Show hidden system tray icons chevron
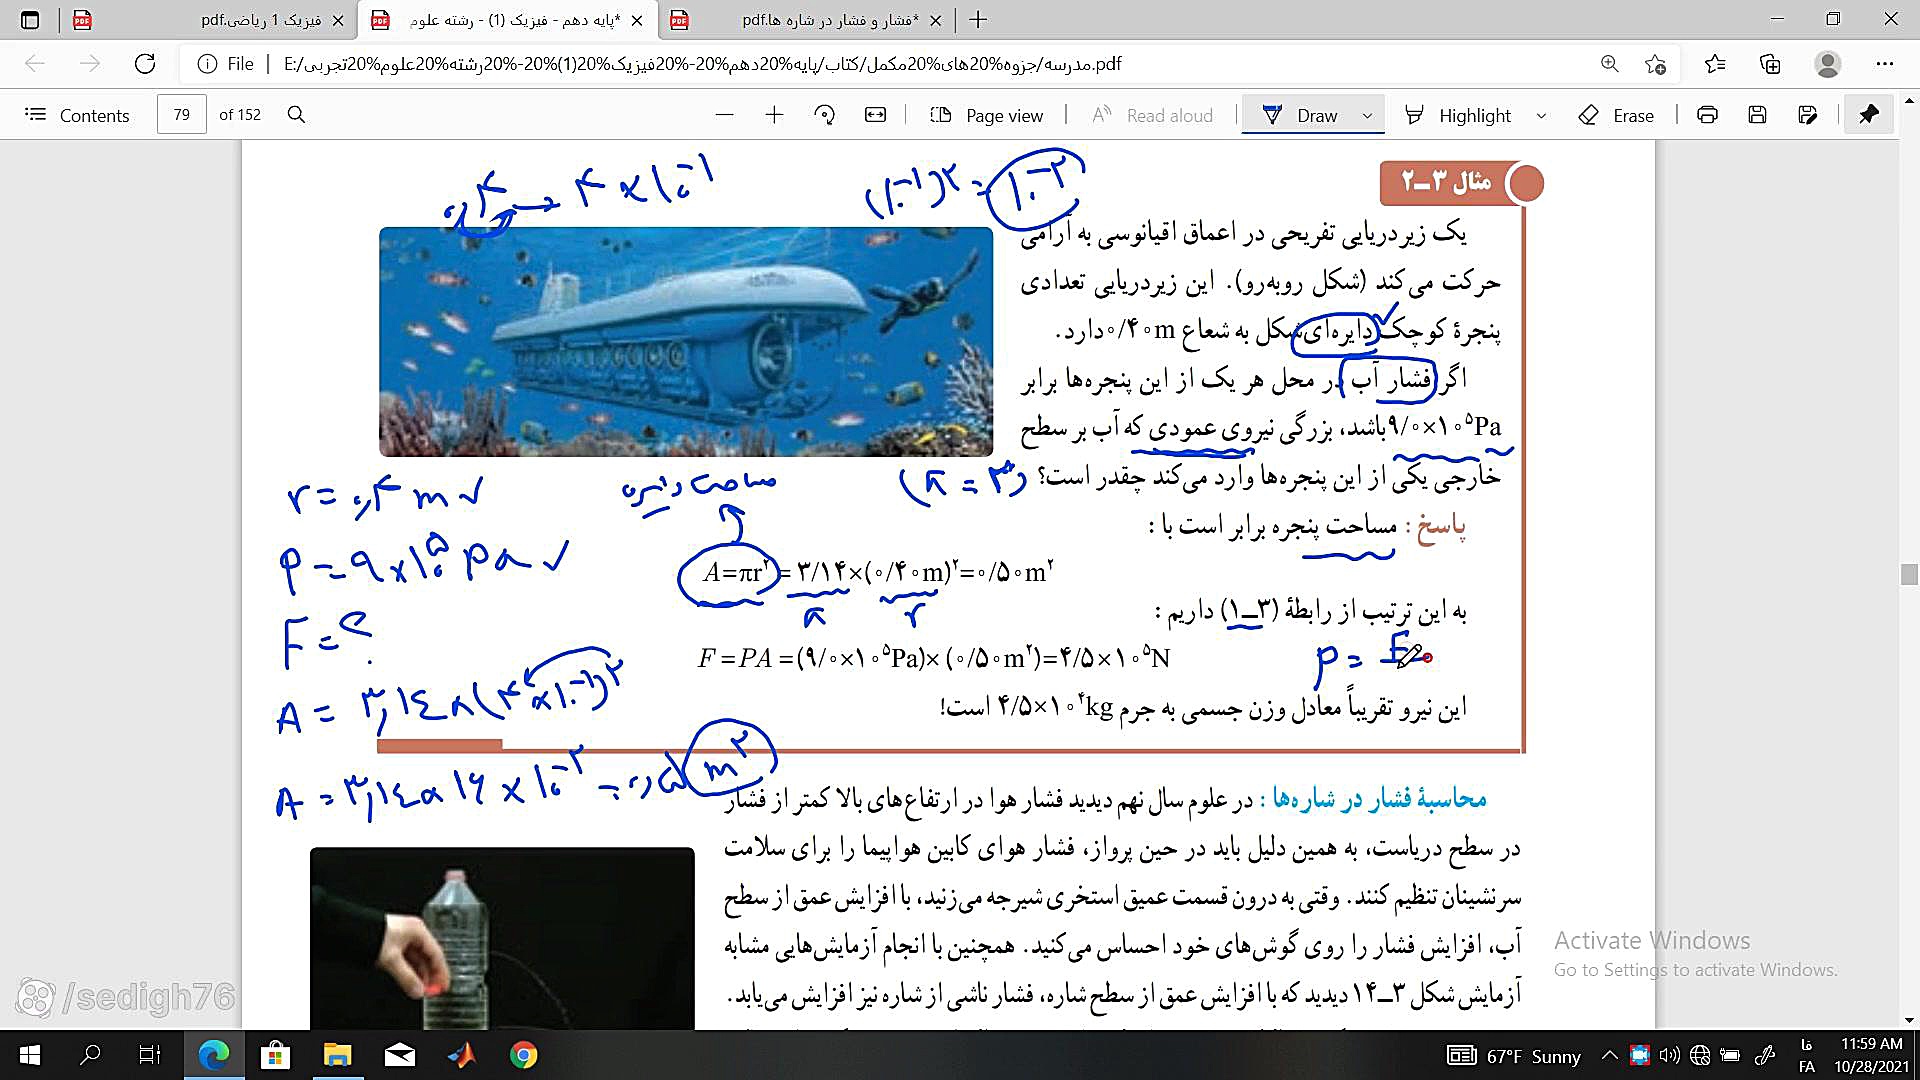This screenshot has height=1080, width=1920. click(x=1609, y=1055)
